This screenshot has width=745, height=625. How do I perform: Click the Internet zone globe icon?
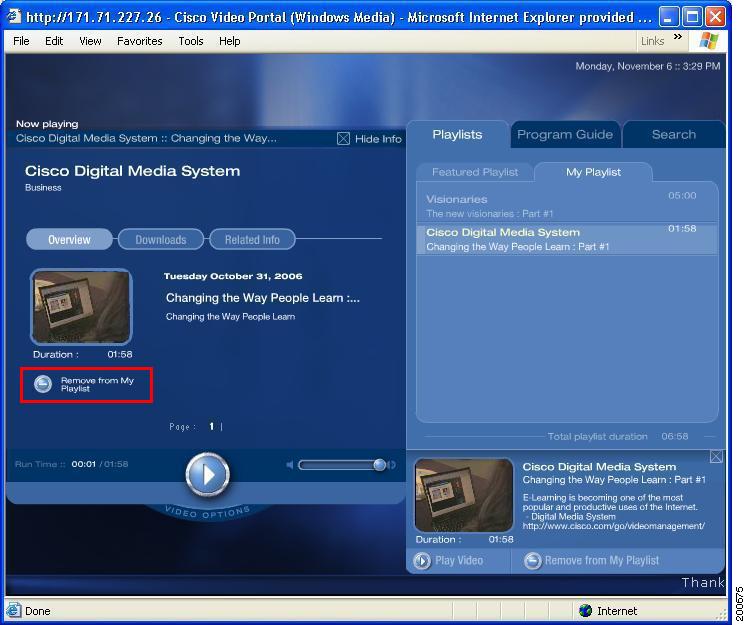point(585,610)
